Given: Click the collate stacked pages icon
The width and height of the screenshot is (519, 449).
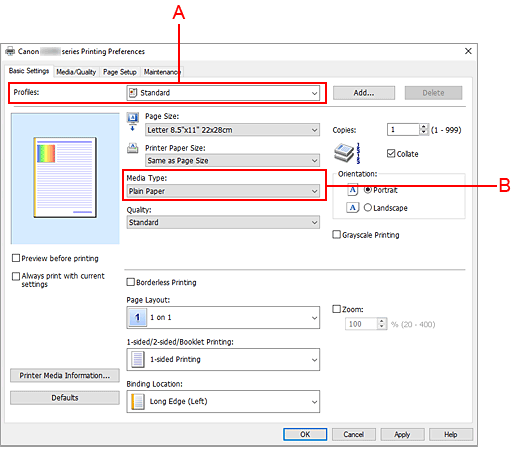Looking at the screenshot, I should 347,153.
